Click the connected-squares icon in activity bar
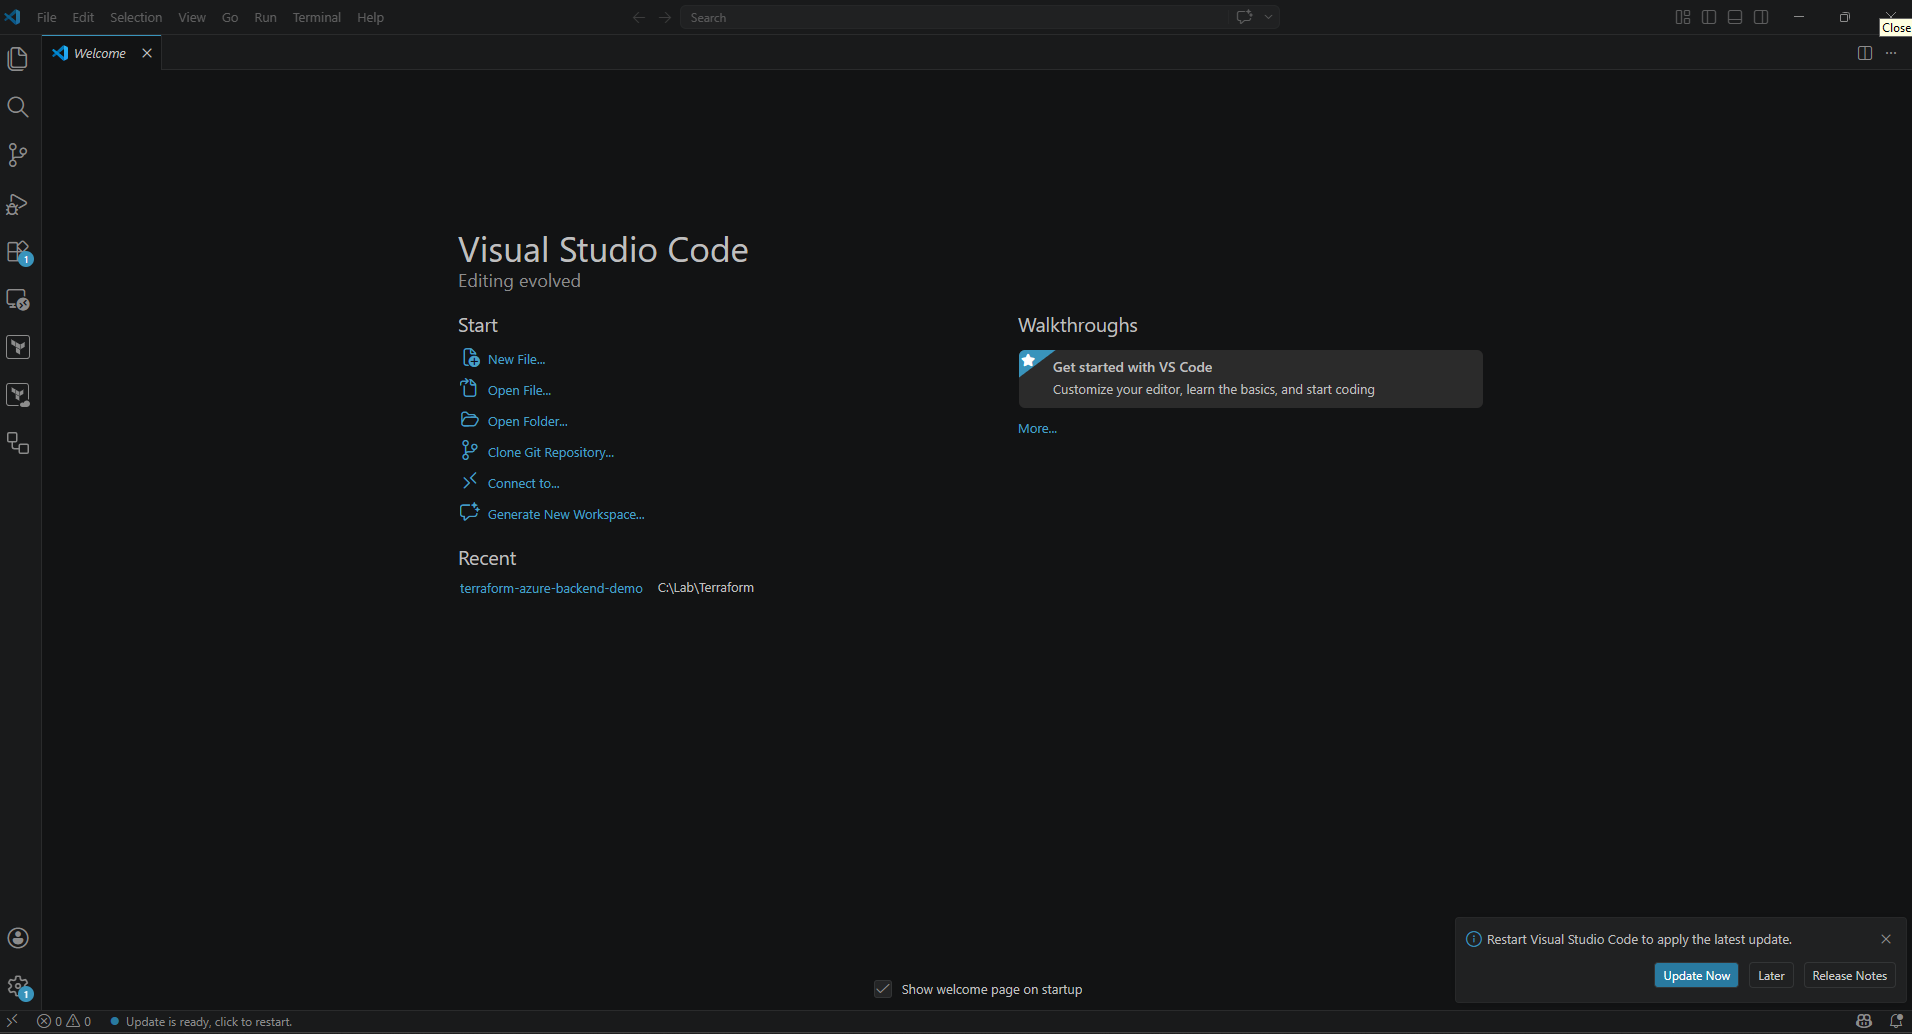 click(18, 443)
